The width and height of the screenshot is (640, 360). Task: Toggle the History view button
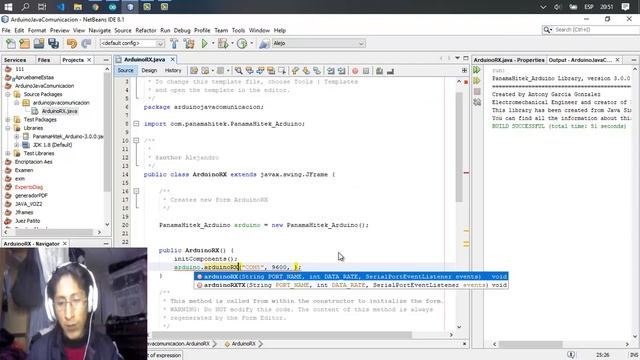173,70
